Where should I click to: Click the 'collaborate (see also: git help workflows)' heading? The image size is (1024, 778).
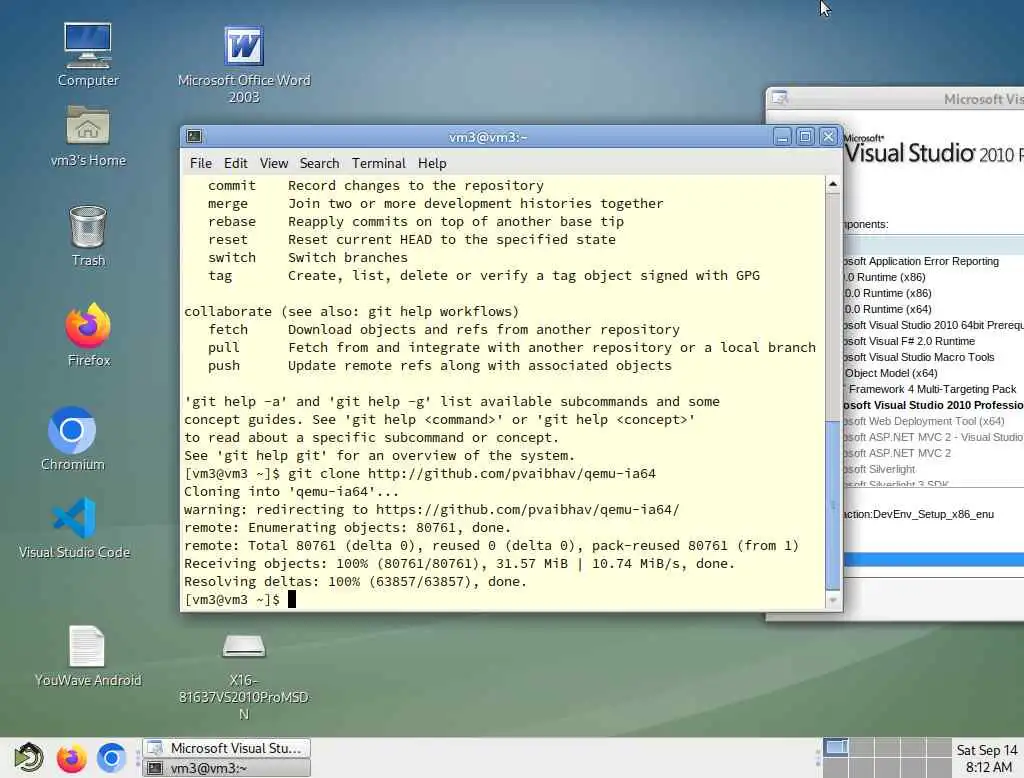coord(351,312)
